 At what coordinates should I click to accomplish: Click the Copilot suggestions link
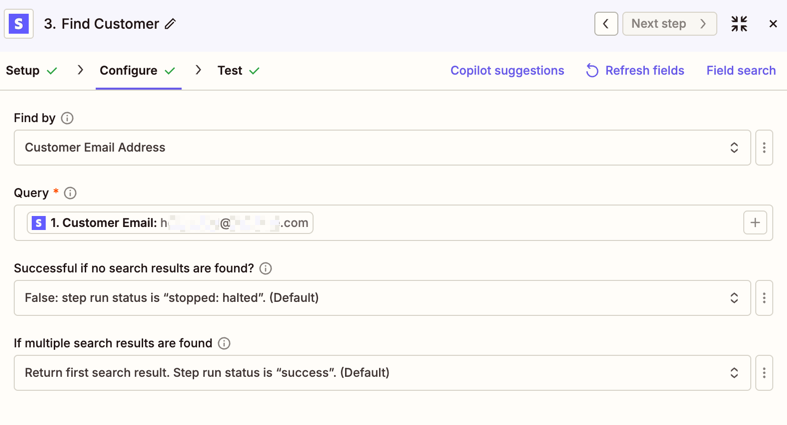[507, 71]
